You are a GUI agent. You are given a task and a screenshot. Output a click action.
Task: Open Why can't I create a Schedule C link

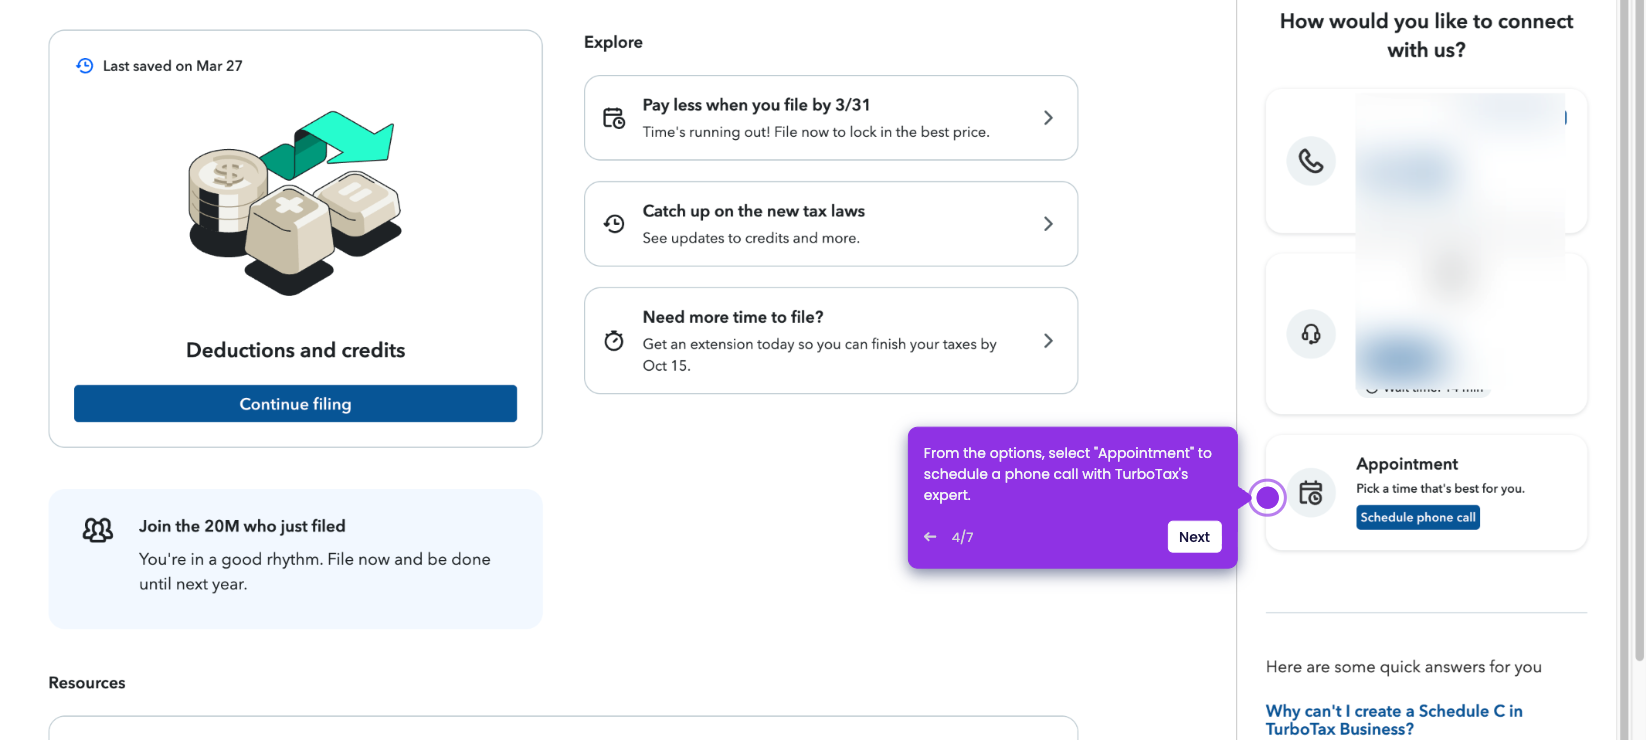[x=1394, y=720]
